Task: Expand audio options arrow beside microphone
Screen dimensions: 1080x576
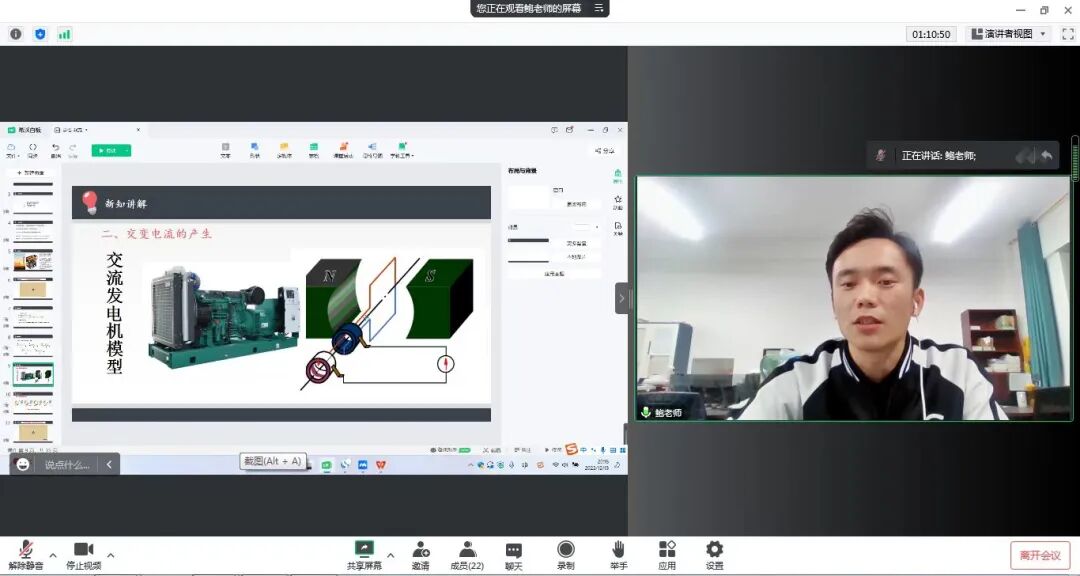Action: [x=53, y=555]
